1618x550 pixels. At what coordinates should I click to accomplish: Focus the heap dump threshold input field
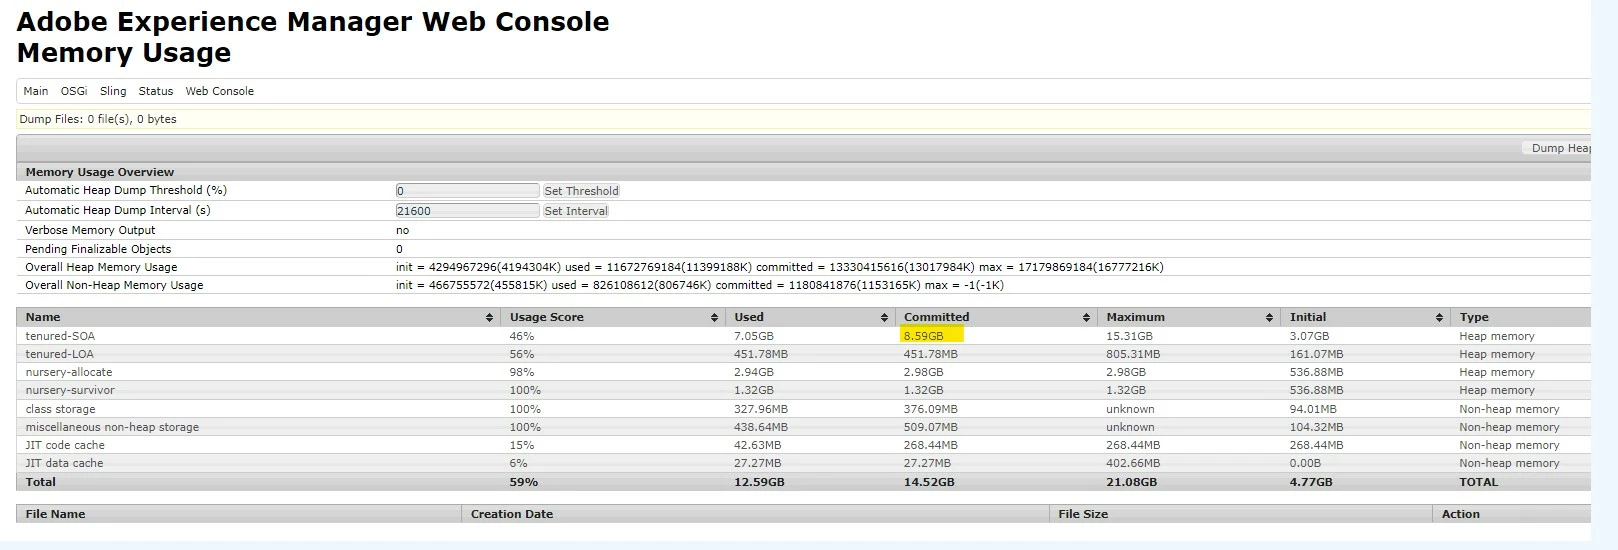tap(467, 191)
